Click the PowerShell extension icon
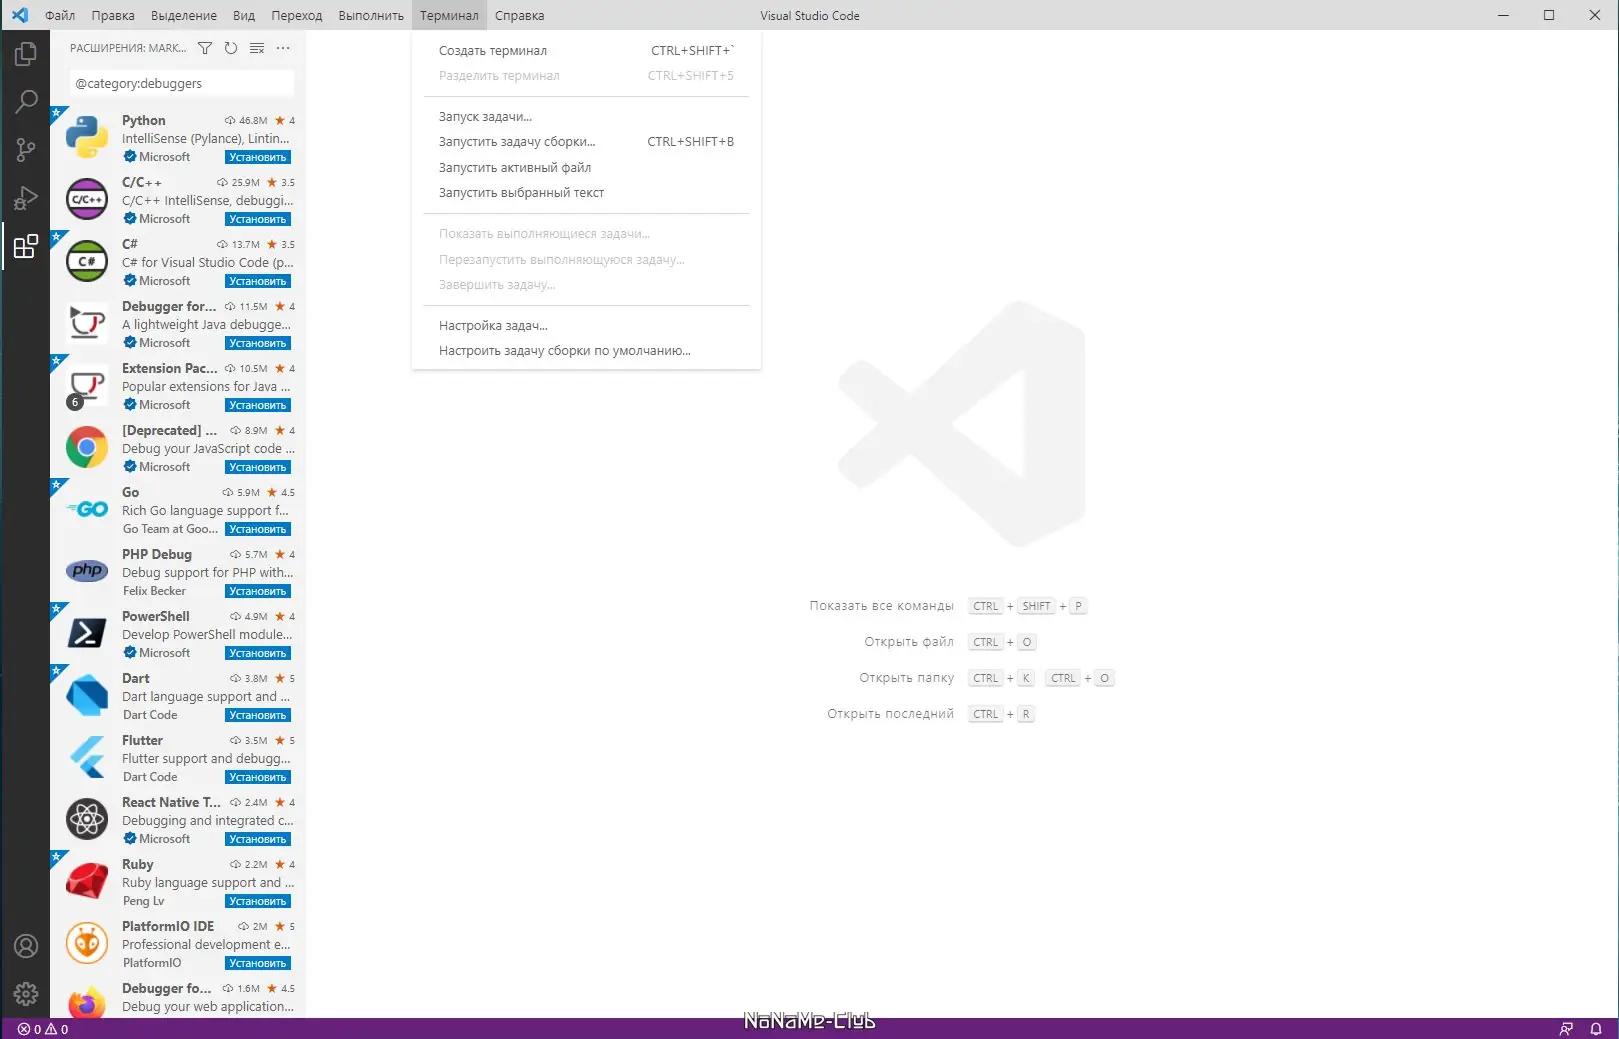Viewport: 1619px width, 1039px height. click(x=87, y=634)
